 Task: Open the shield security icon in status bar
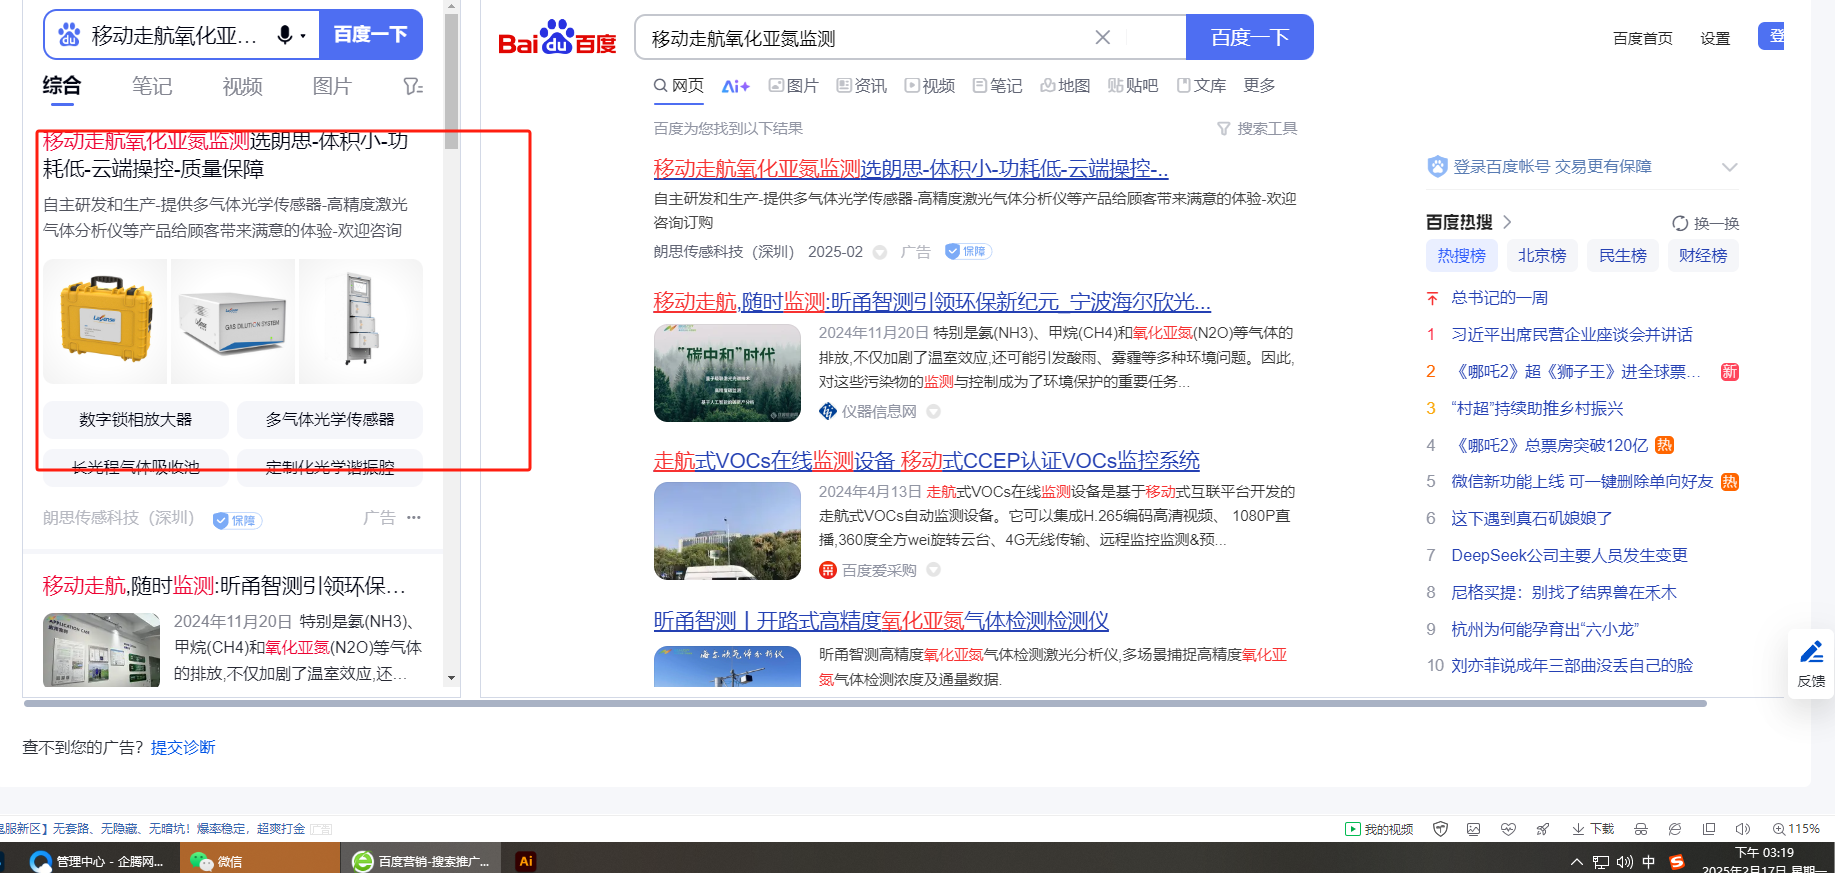pyautogui.click(x=1440, y=829)
